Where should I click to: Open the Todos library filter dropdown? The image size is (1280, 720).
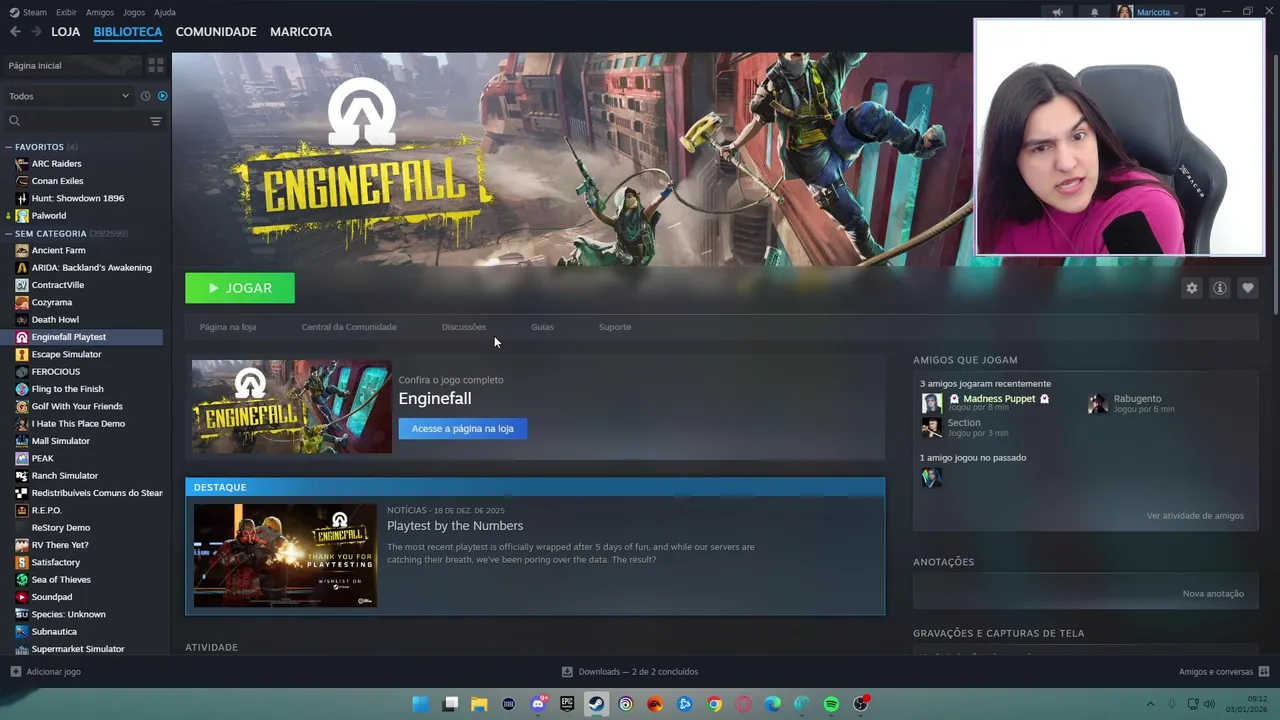click(x=69, y=96)
